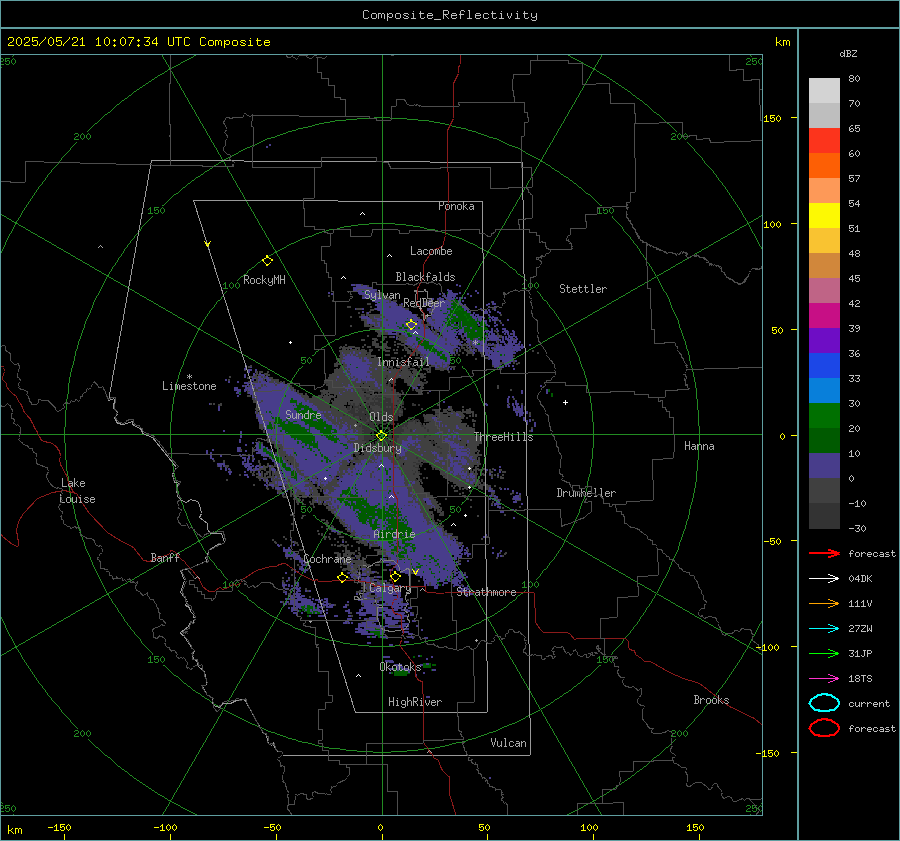The image size is (900, 841).
Task: Click the cyan 27ZW arrow in legend
Action: 824,629
